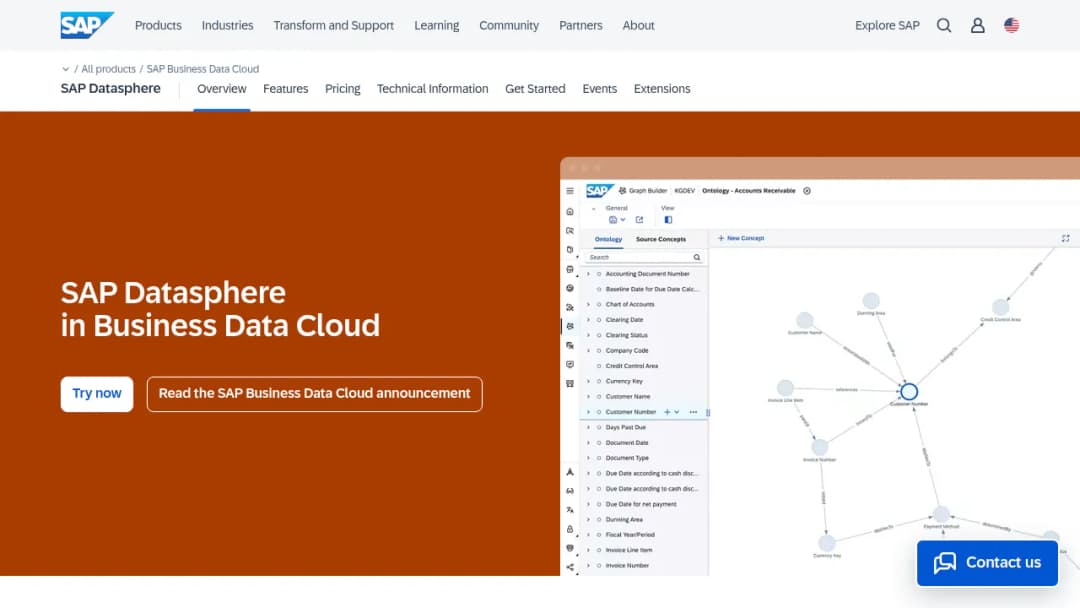Open the Industries menu

227,25
